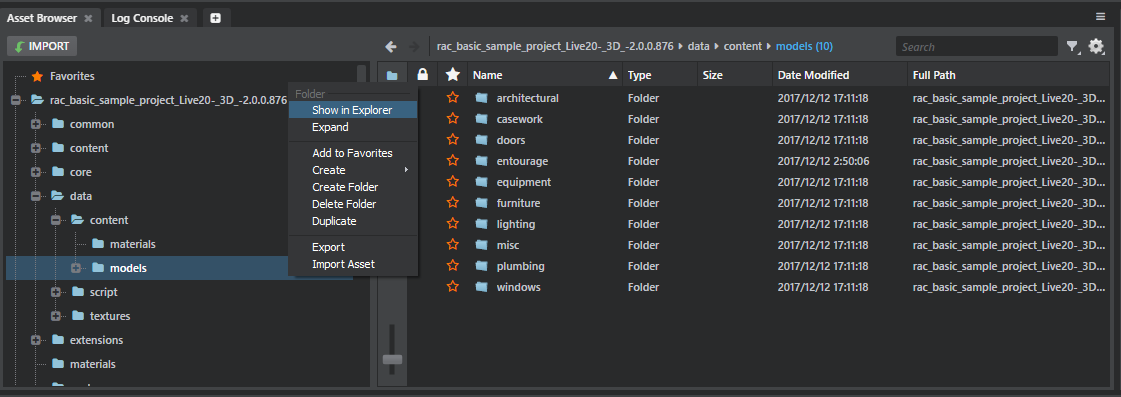The height and width of the screenshot is (397, 1121).
Task: Collapse the rac_basic_sample_project root node
Action: [15, 100]
